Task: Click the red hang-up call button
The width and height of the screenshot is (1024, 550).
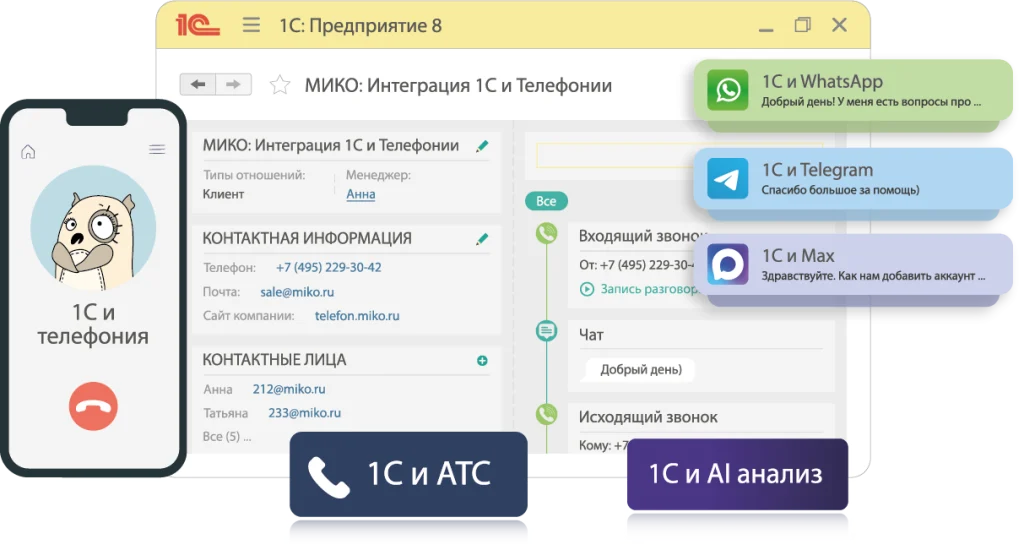Action: tap(93, 406)
